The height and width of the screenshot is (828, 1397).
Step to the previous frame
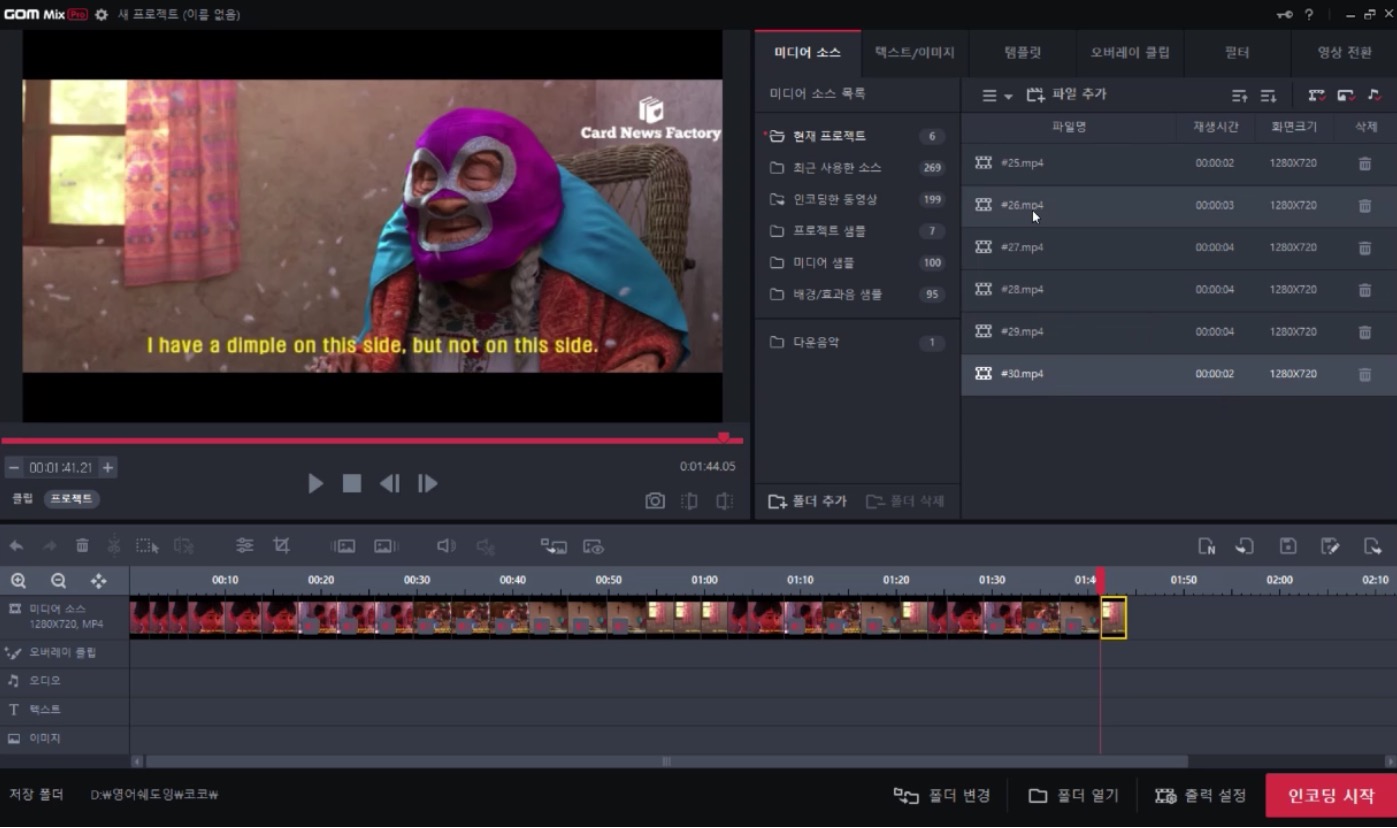389,484
